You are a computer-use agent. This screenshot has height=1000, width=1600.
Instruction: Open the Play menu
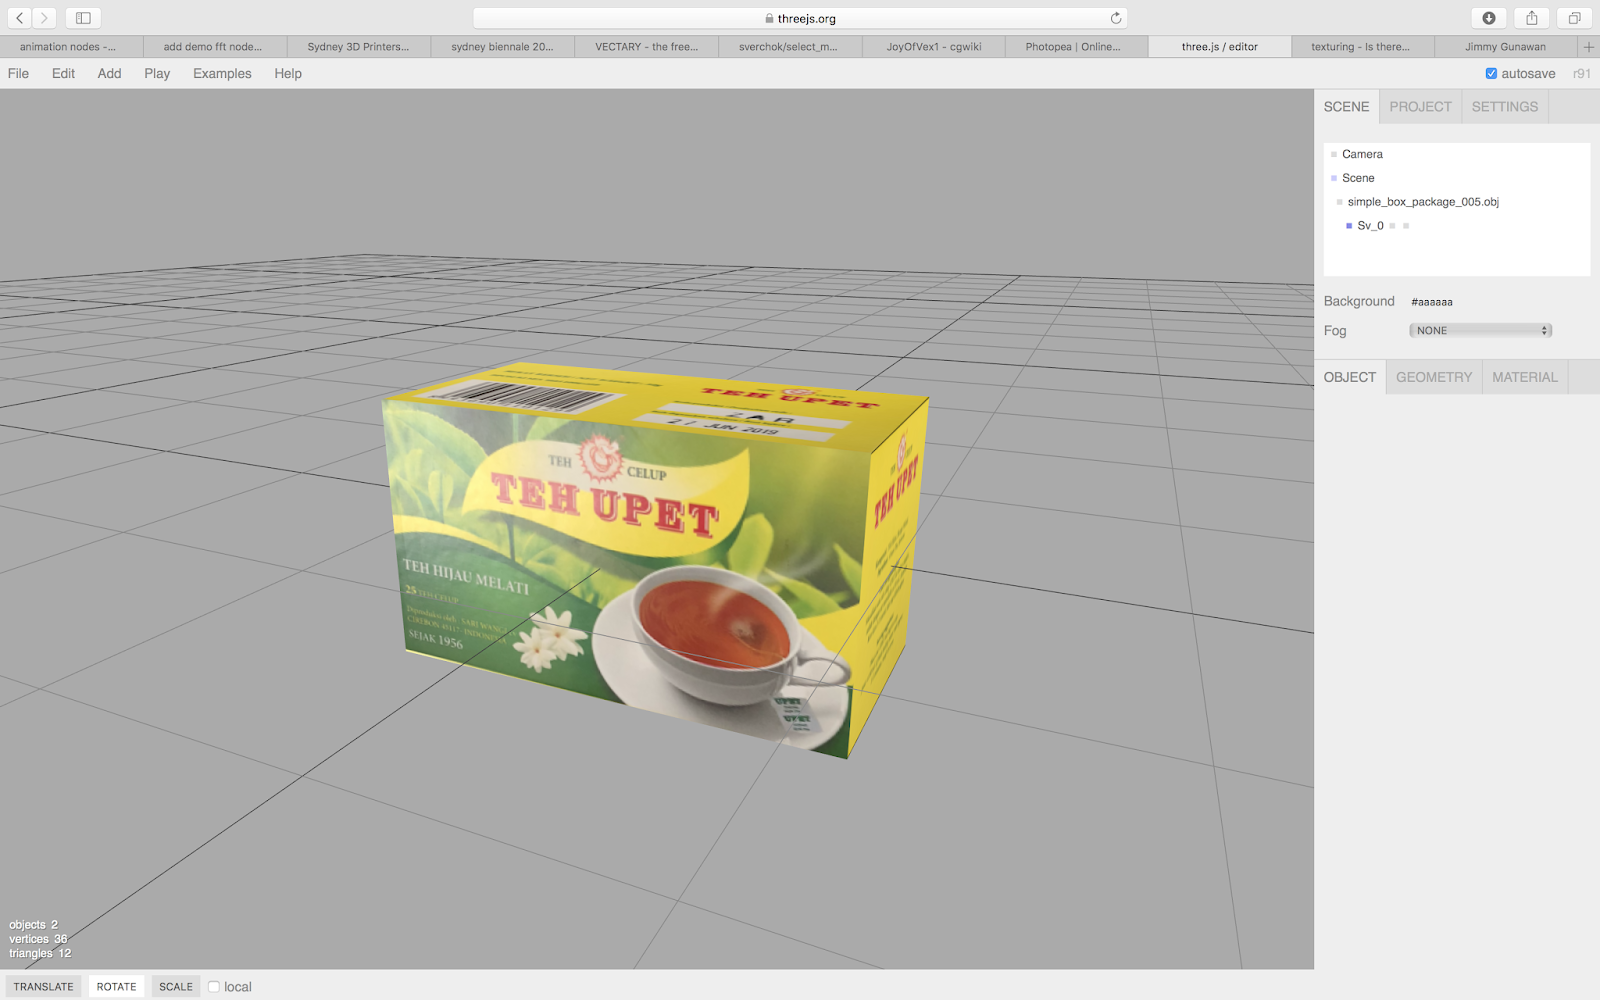point(157,73)
